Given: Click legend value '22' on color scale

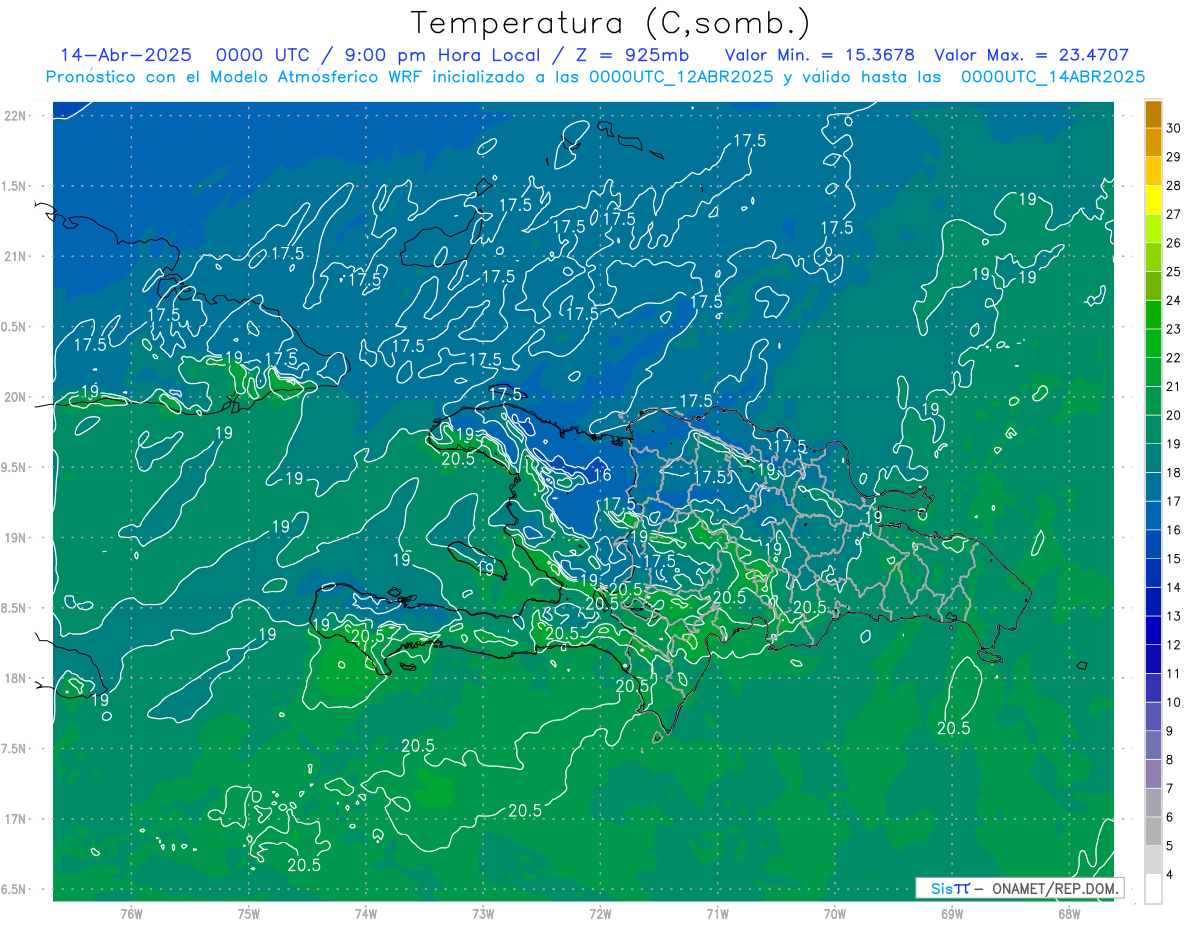Looking at the screenshot, I should (1174, 358).
